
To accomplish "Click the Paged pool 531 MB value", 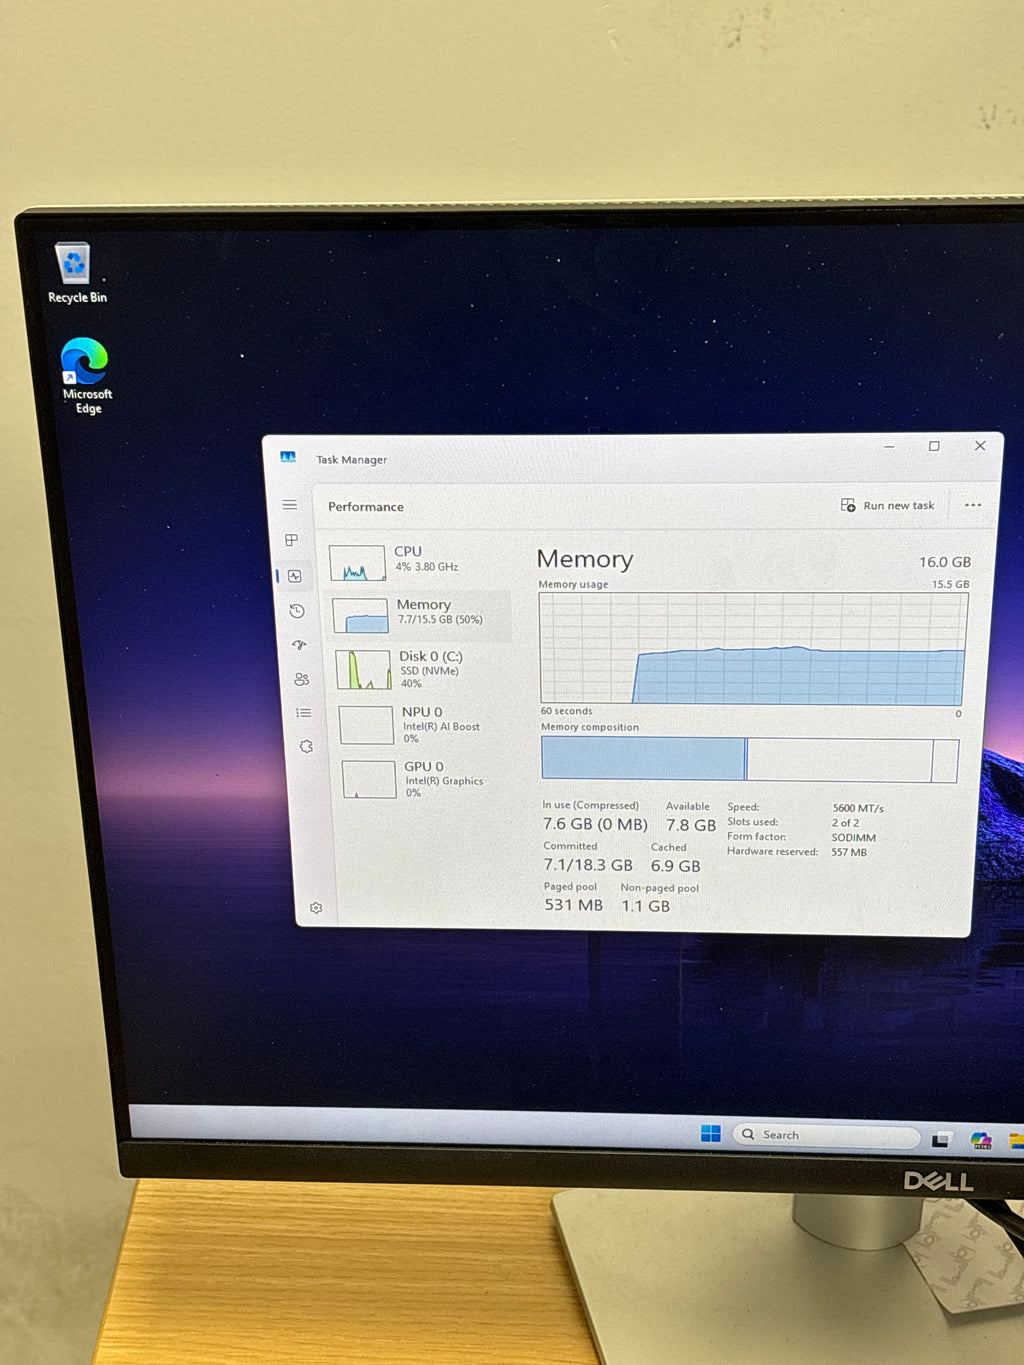I will coord(574,905).
